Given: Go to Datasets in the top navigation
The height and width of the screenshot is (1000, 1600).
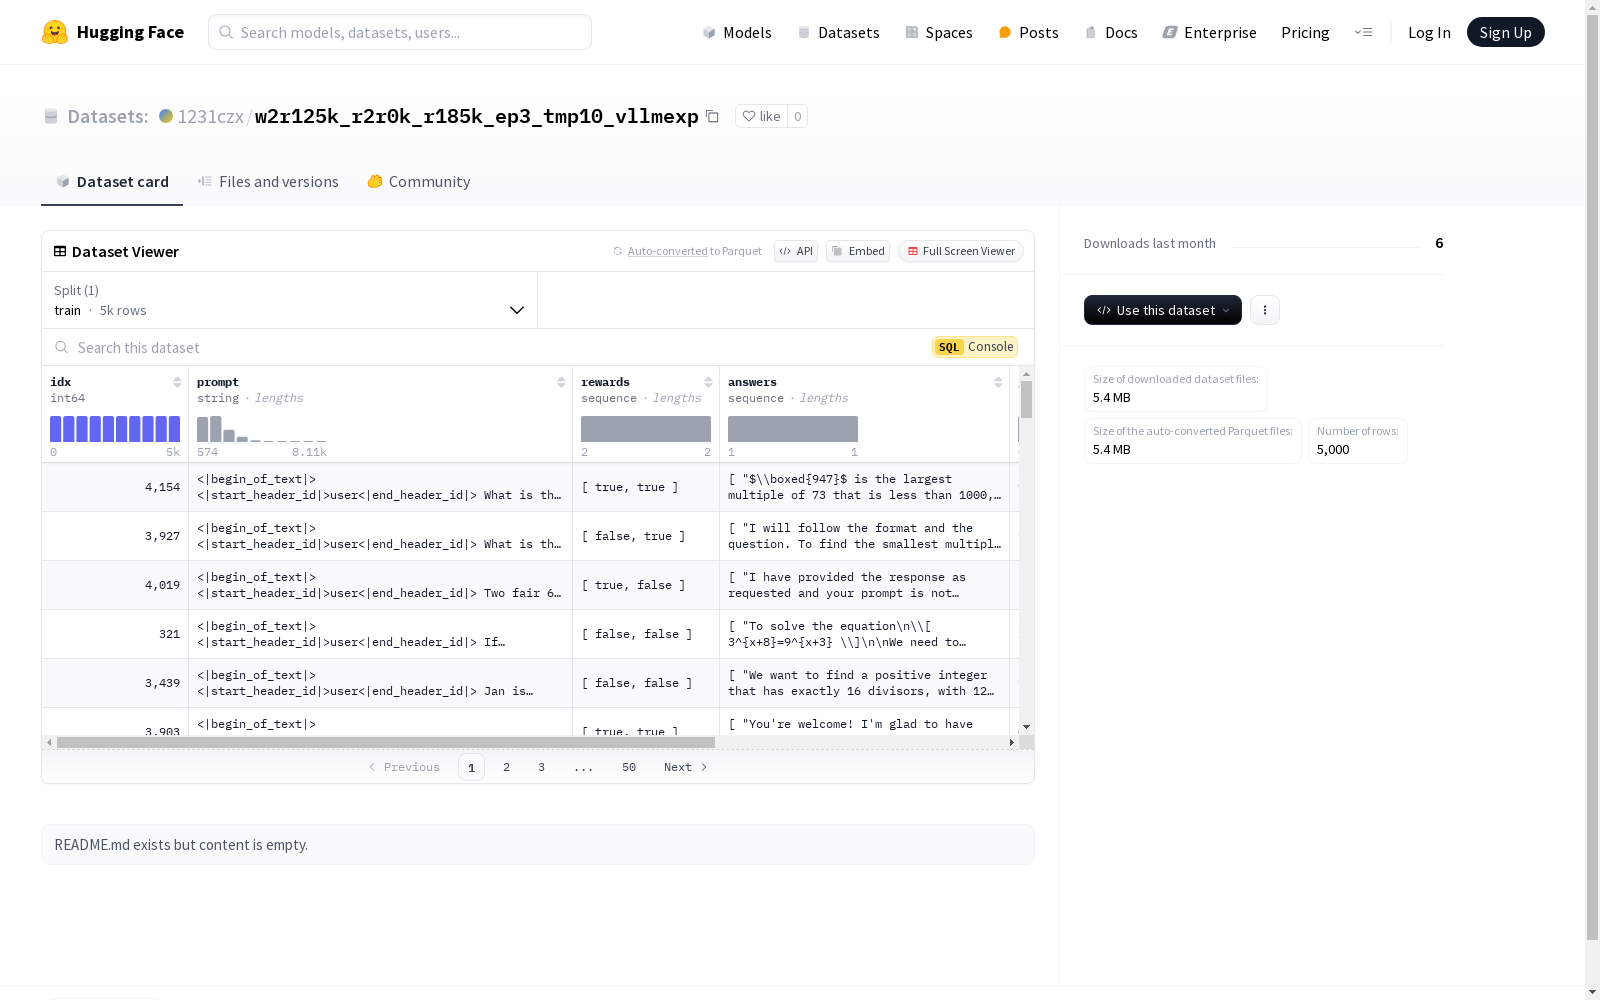Looking at the screenshot, I should click(x=838, y=32).
